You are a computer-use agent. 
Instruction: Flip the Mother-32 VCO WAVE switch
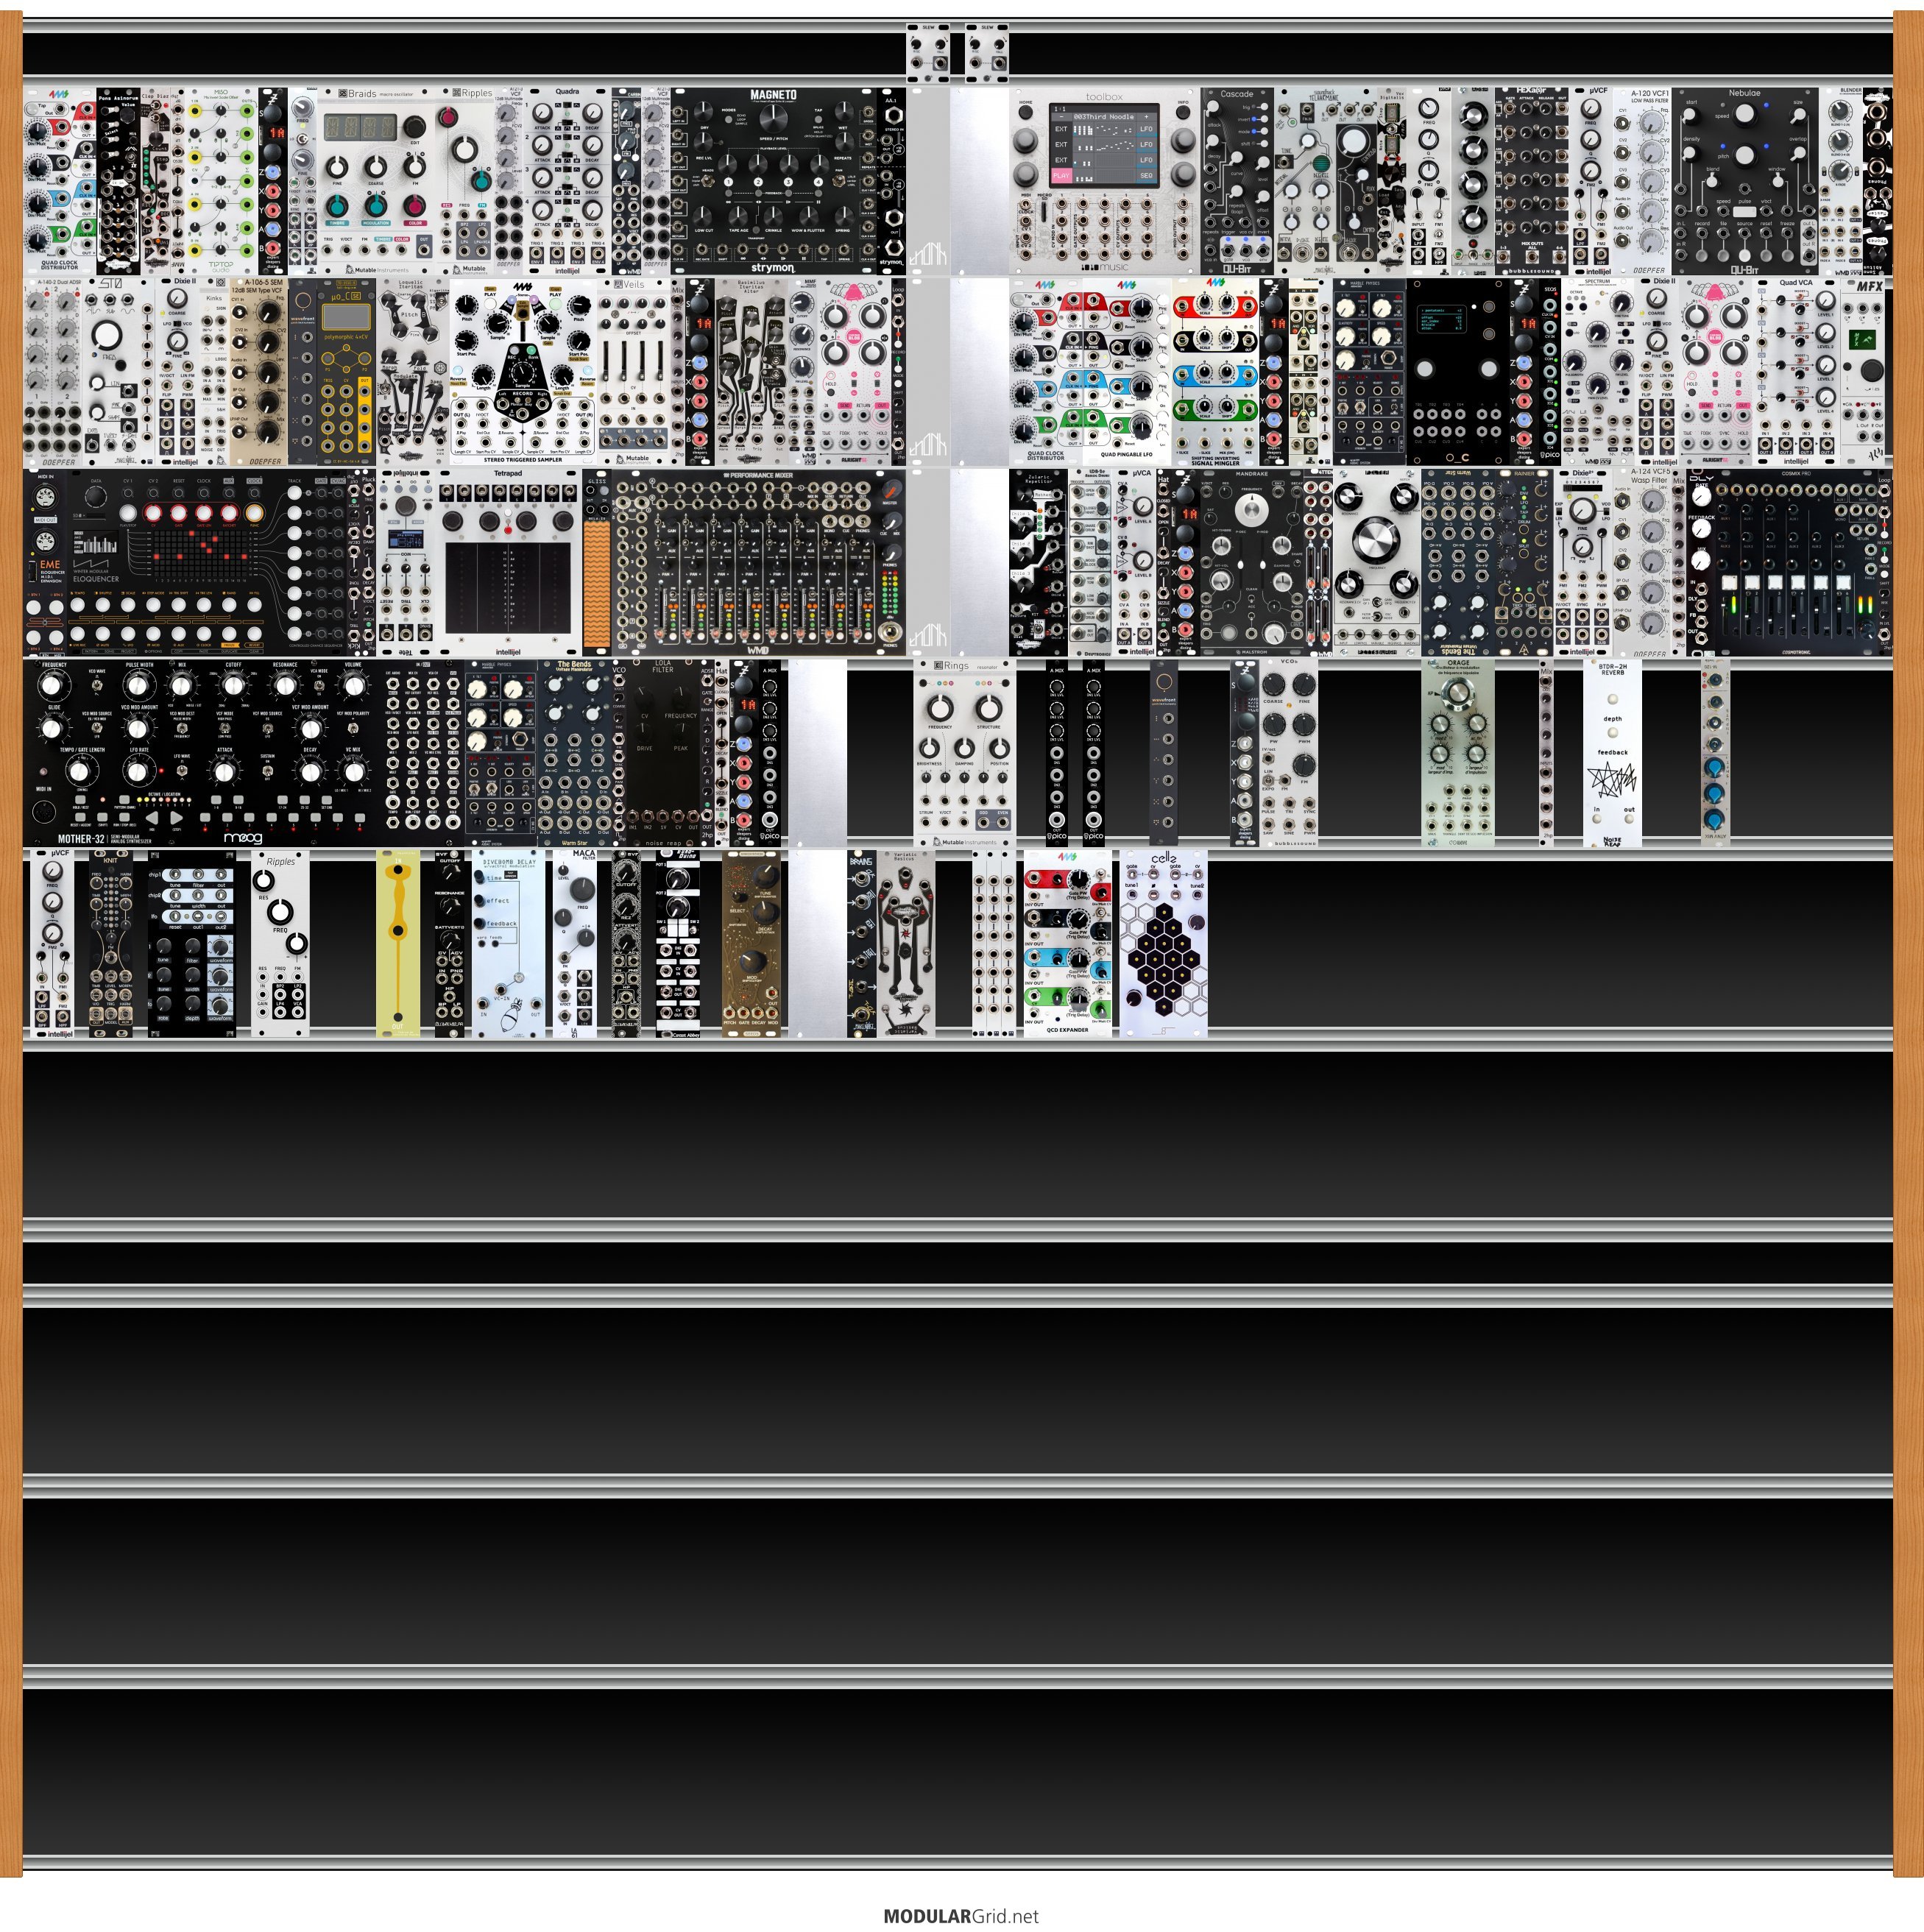(x=97, y=686)
